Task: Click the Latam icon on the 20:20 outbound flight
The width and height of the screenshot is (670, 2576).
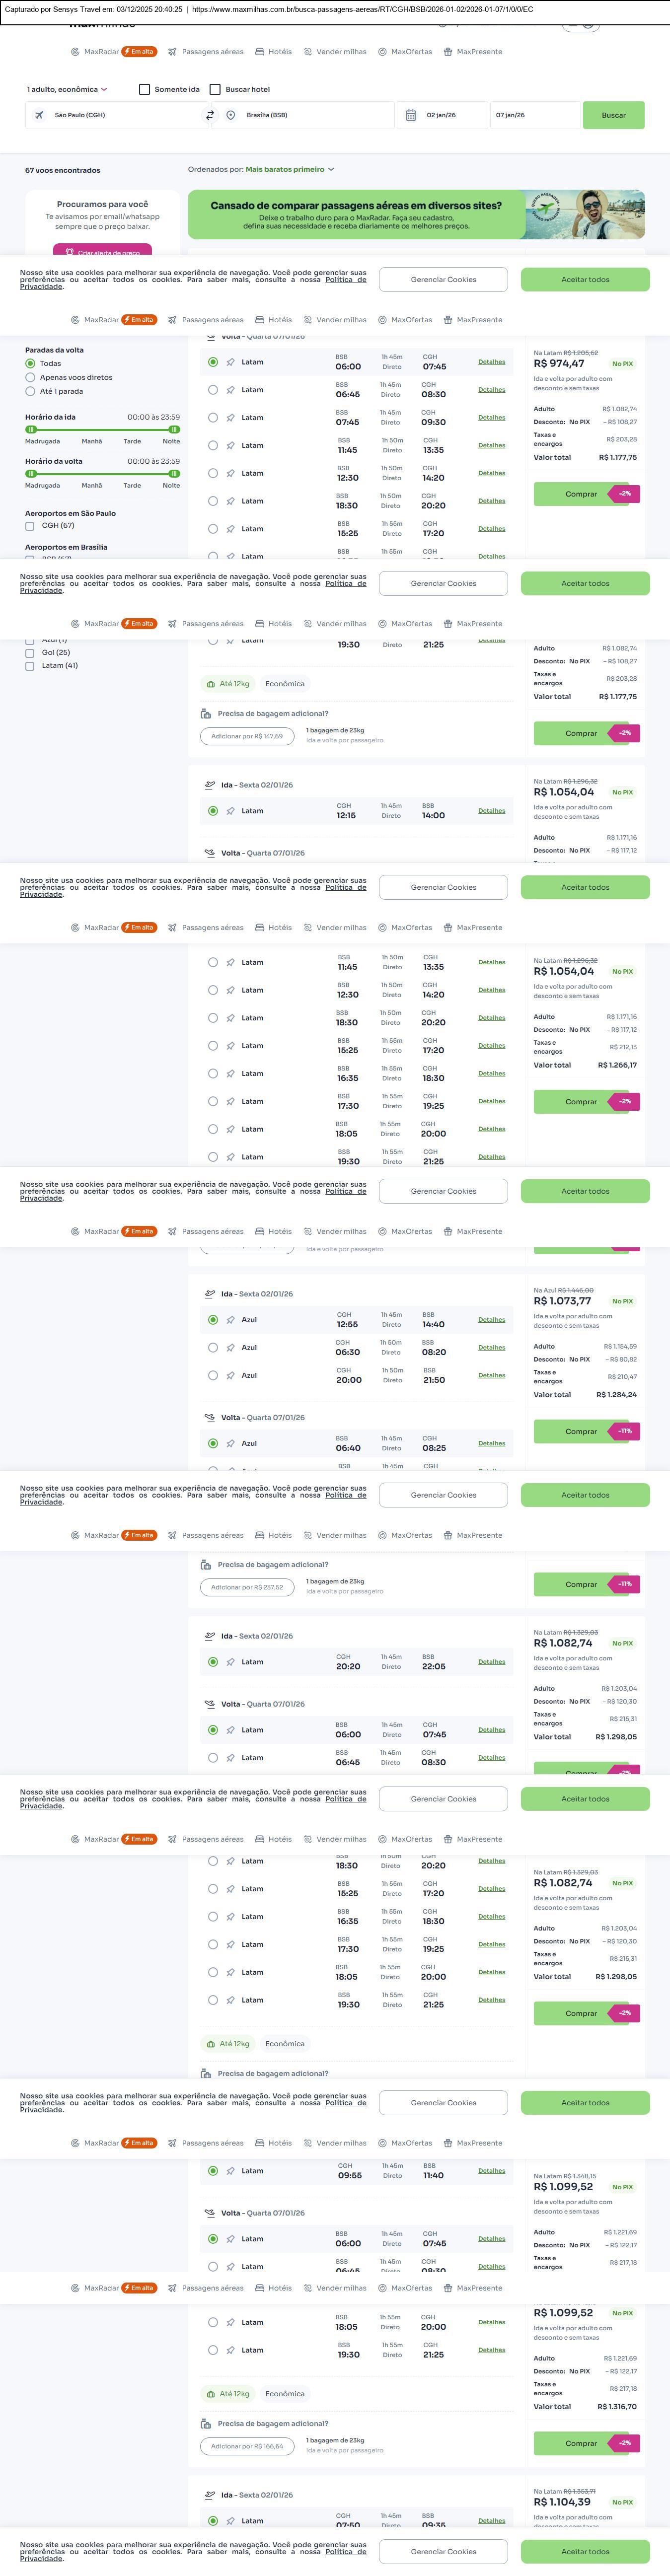Action: 231,1662
